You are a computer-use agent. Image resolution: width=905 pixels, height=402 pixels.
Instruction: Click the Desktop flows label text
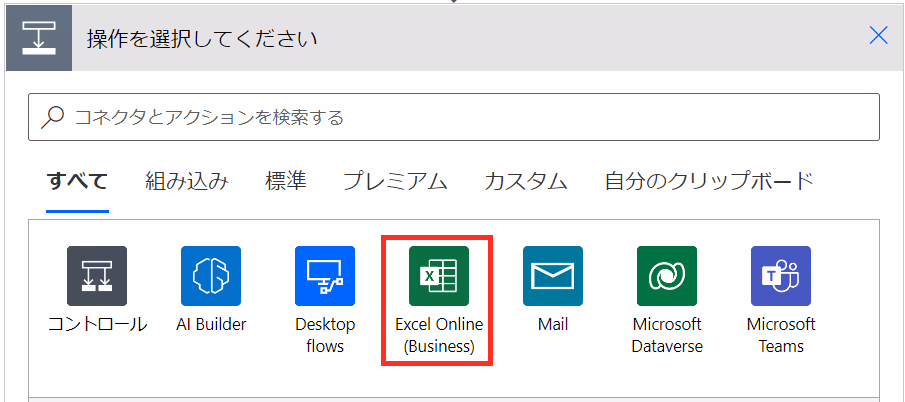pyautogui.click(x=325, y=335)
